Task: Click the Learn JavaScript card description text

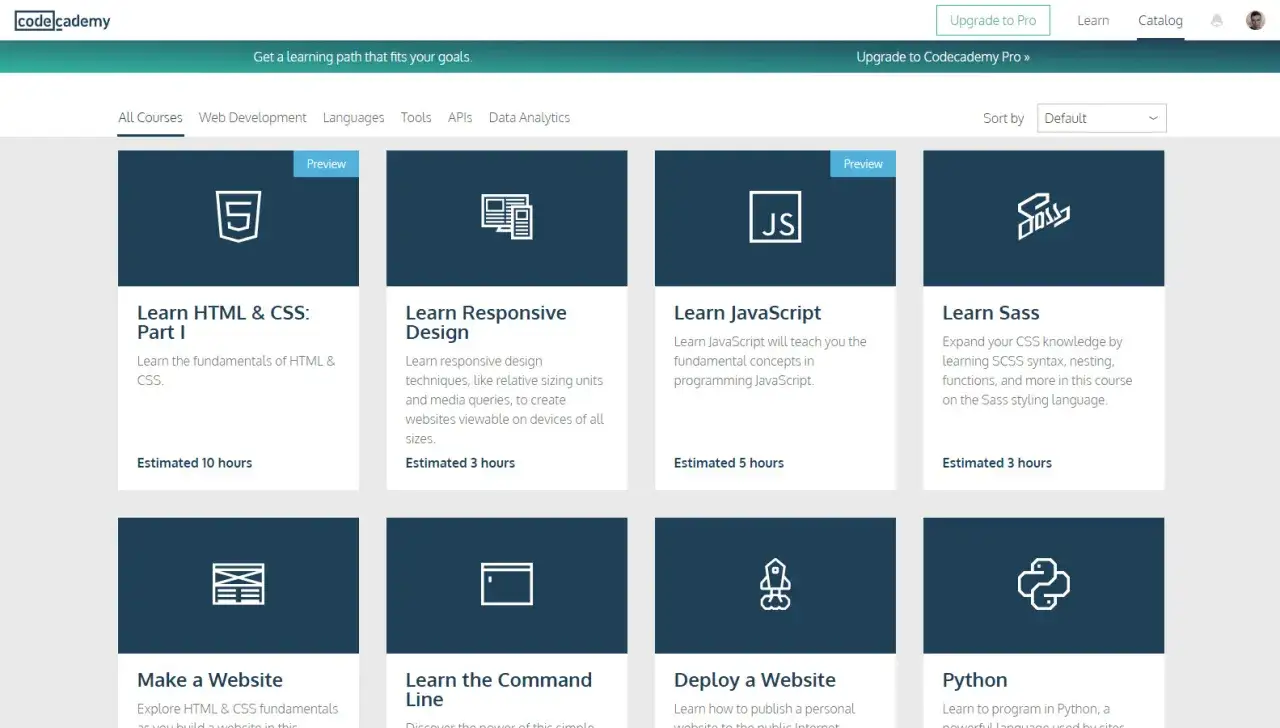Action: pos(770,361)
